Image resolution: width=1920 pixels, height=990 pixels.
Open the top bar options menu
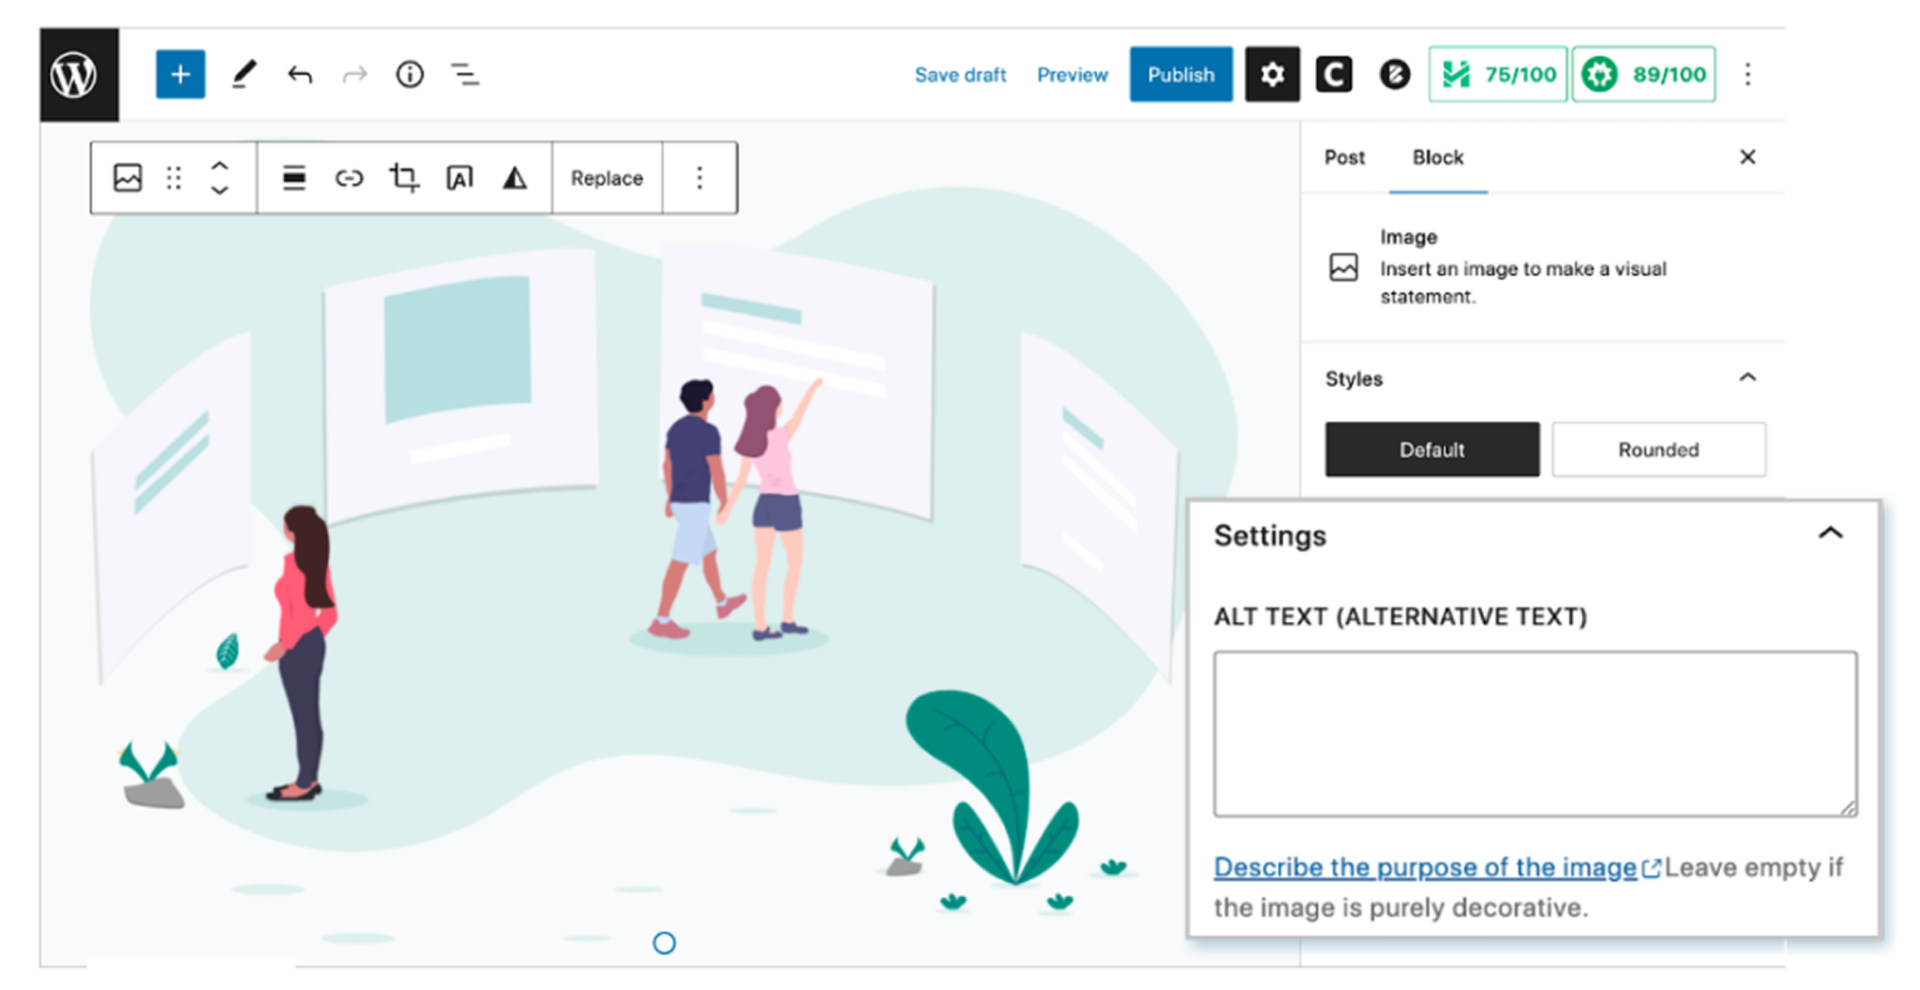tap(1748, 74)
